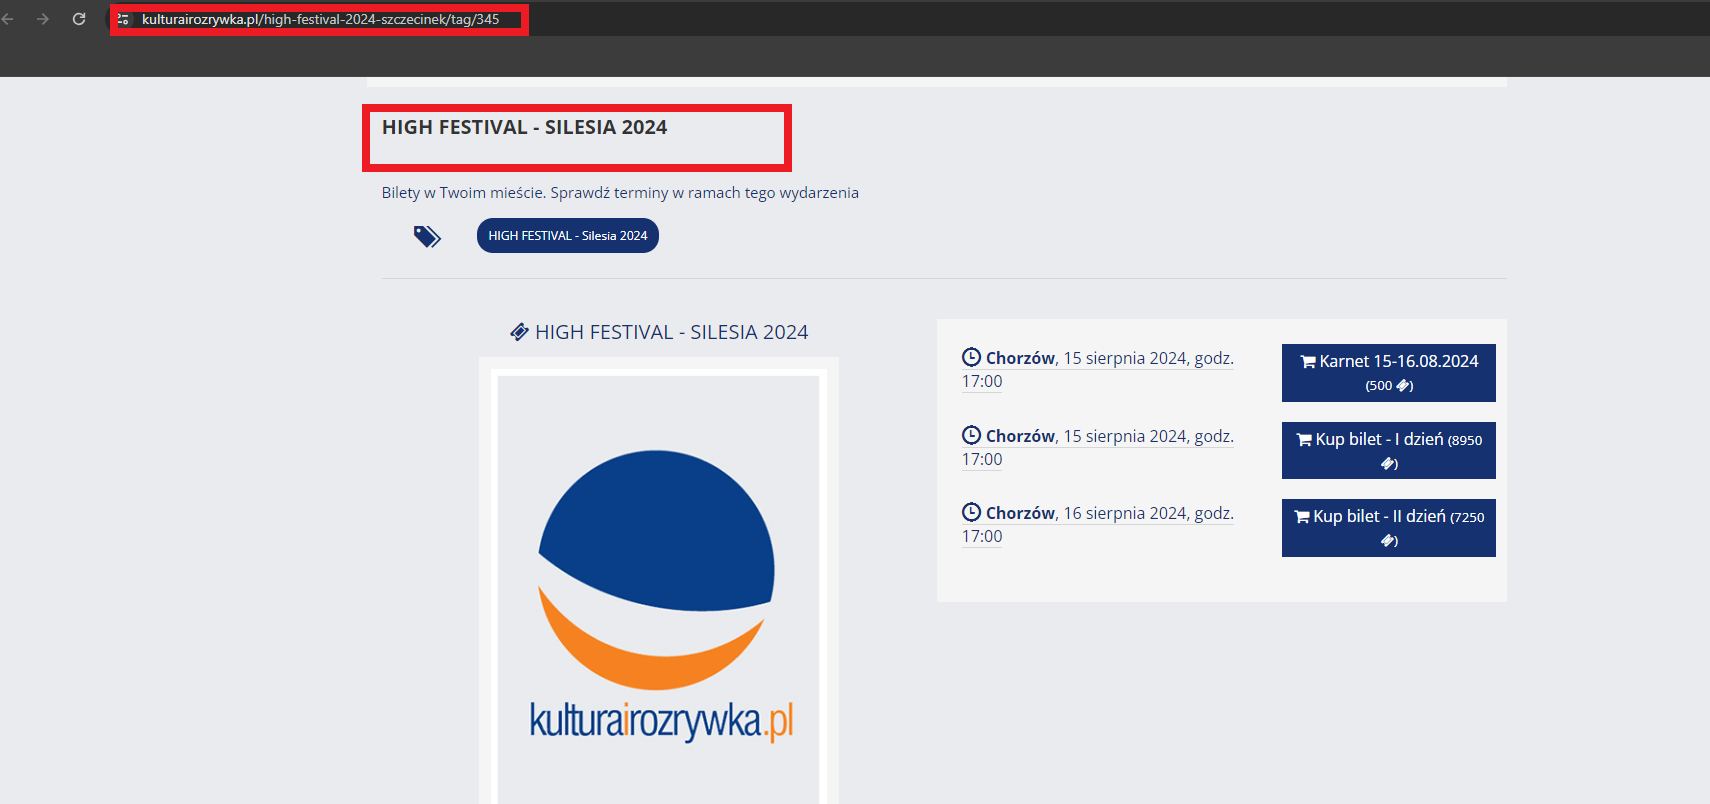The width and height of the screenshot is (1710, 804).
Task: Open first Chorzów 15 sierpnia 2024 date link
Action: coord(1098,369)
